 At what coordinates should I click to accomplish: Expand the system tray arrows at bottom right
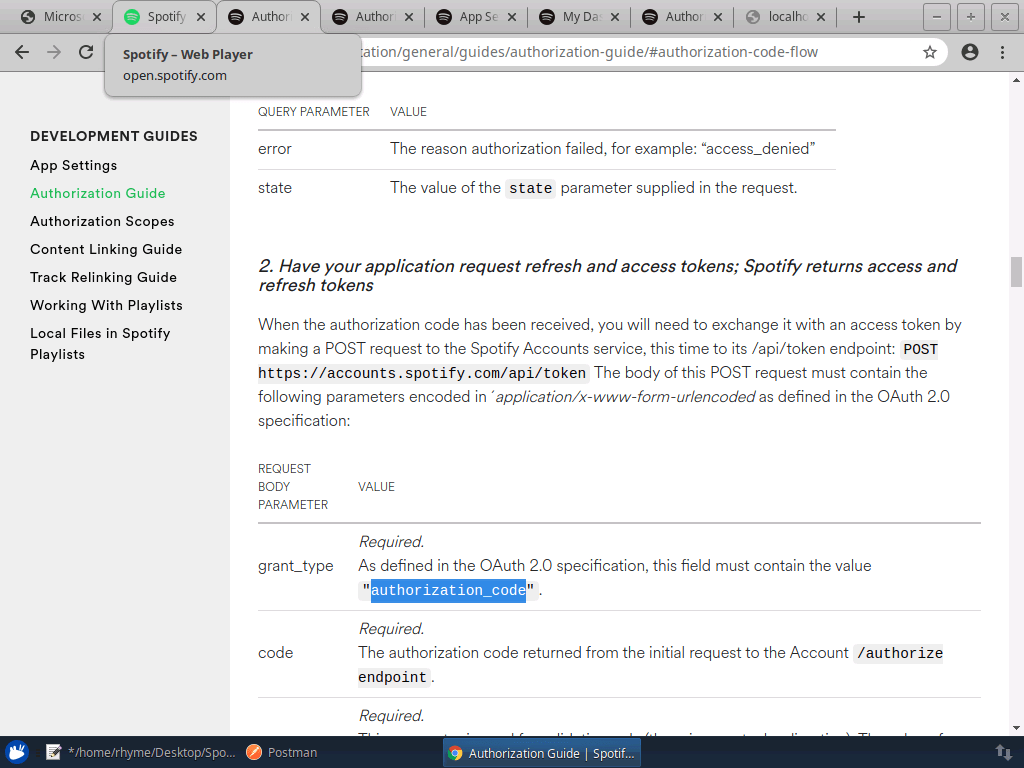click(x=1004, y=752)
